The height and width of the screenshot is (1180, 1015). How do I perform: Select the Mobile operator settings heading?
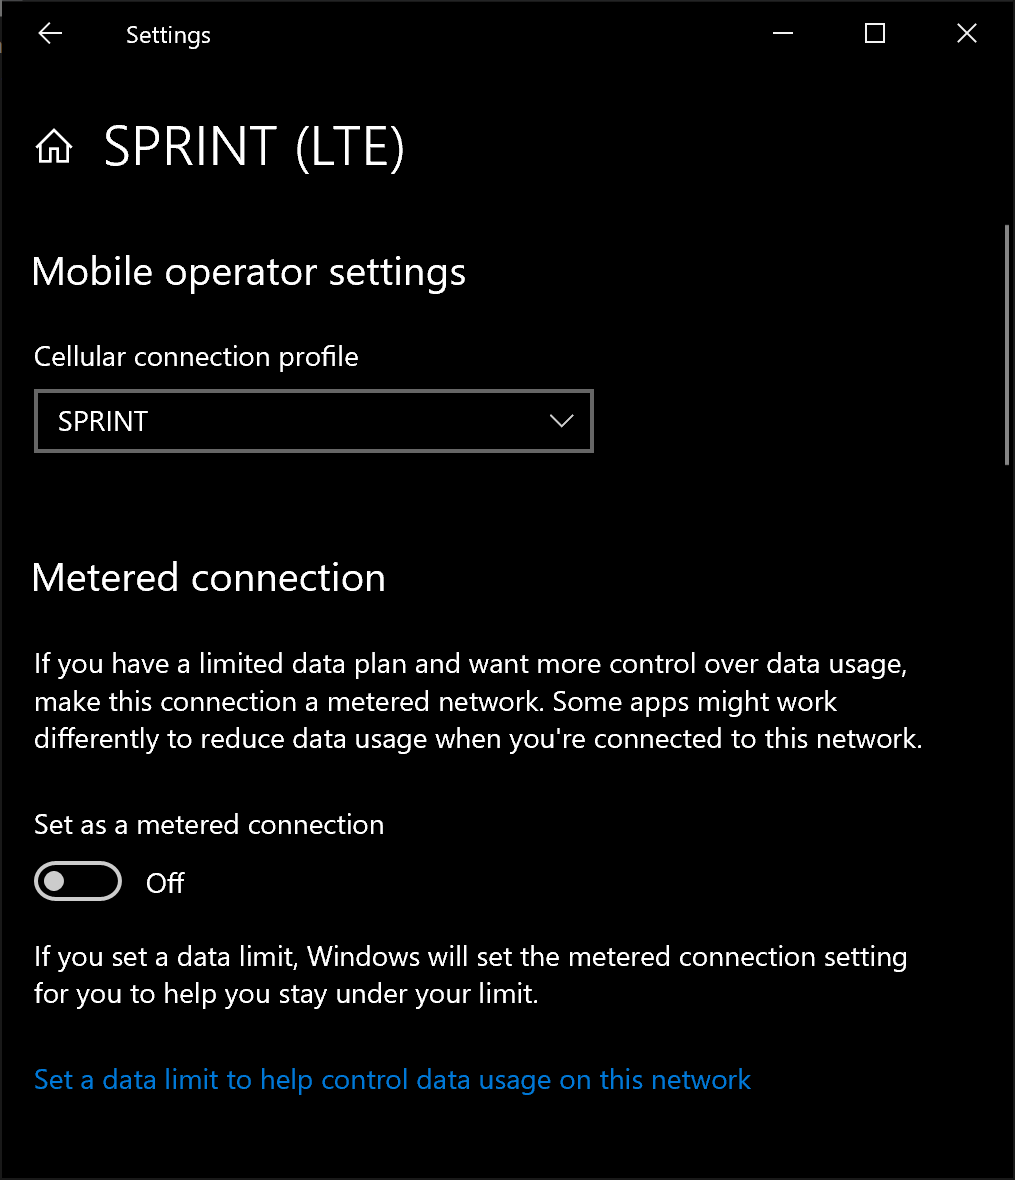point(249,272)
